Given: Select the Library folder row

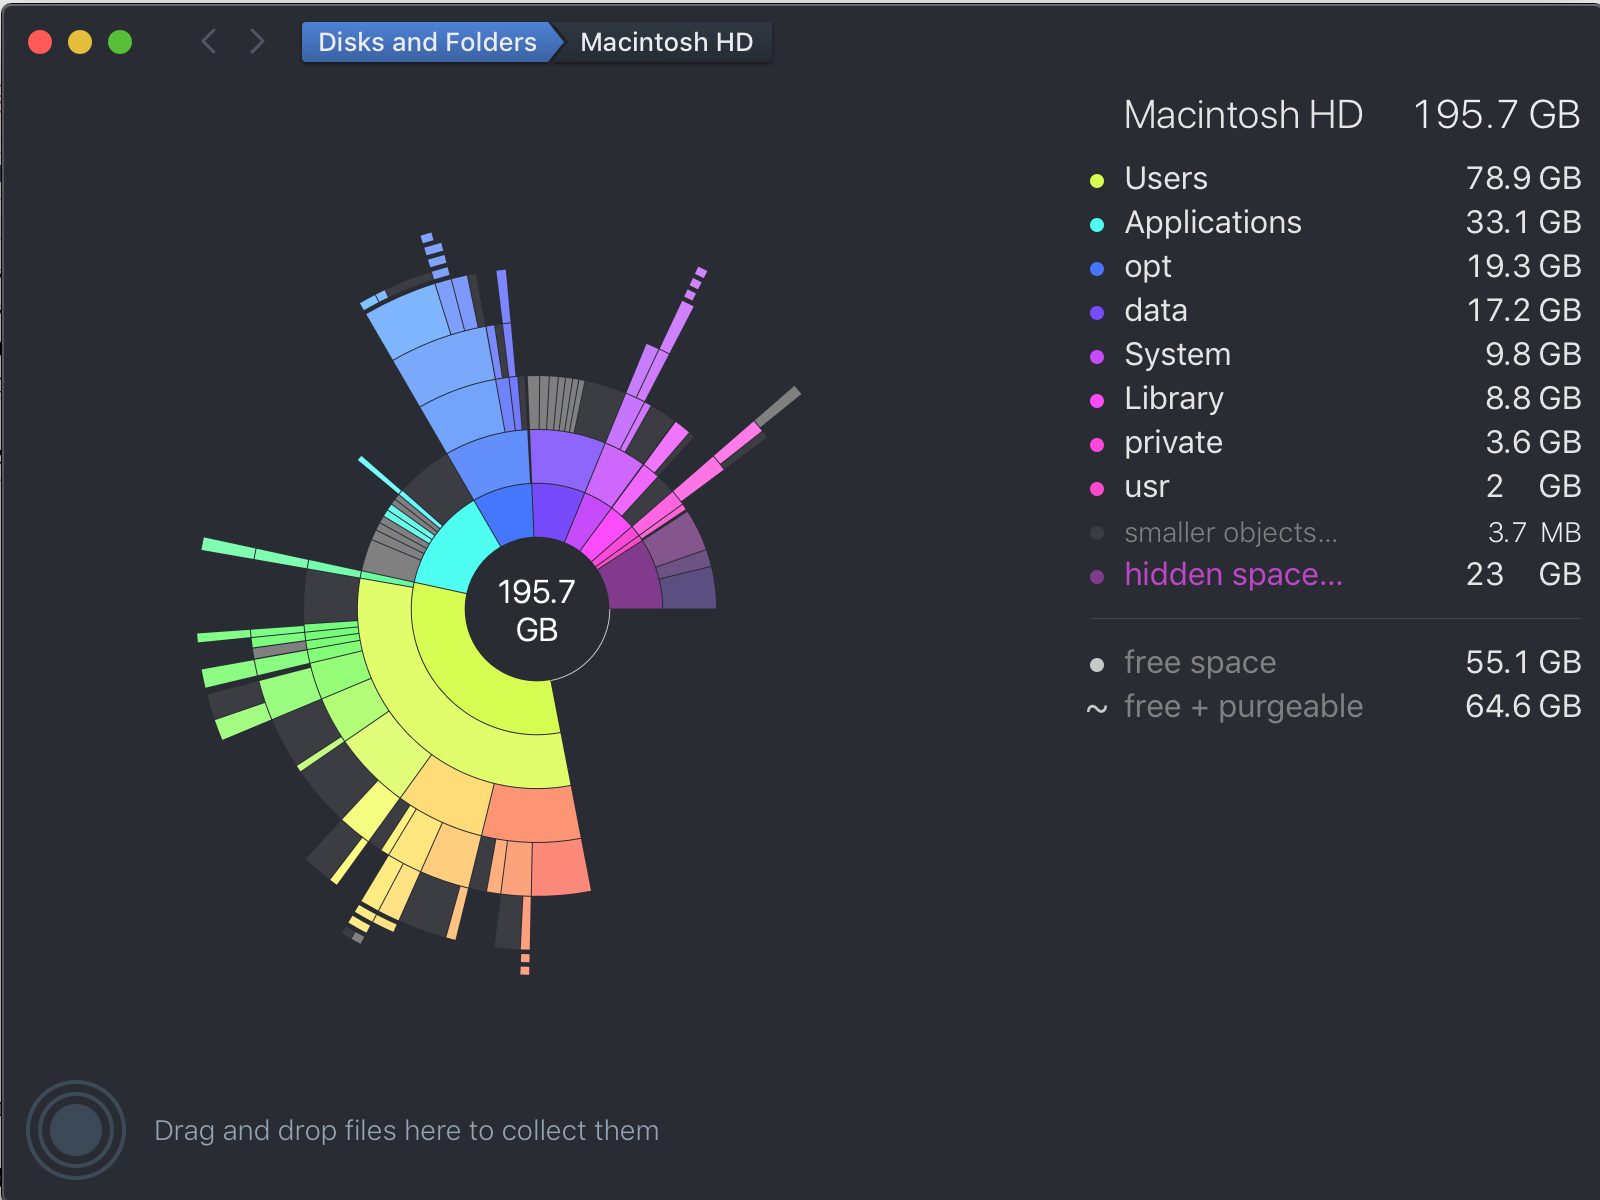Looking at the screenshot, I should click(x=1335, y=398).
